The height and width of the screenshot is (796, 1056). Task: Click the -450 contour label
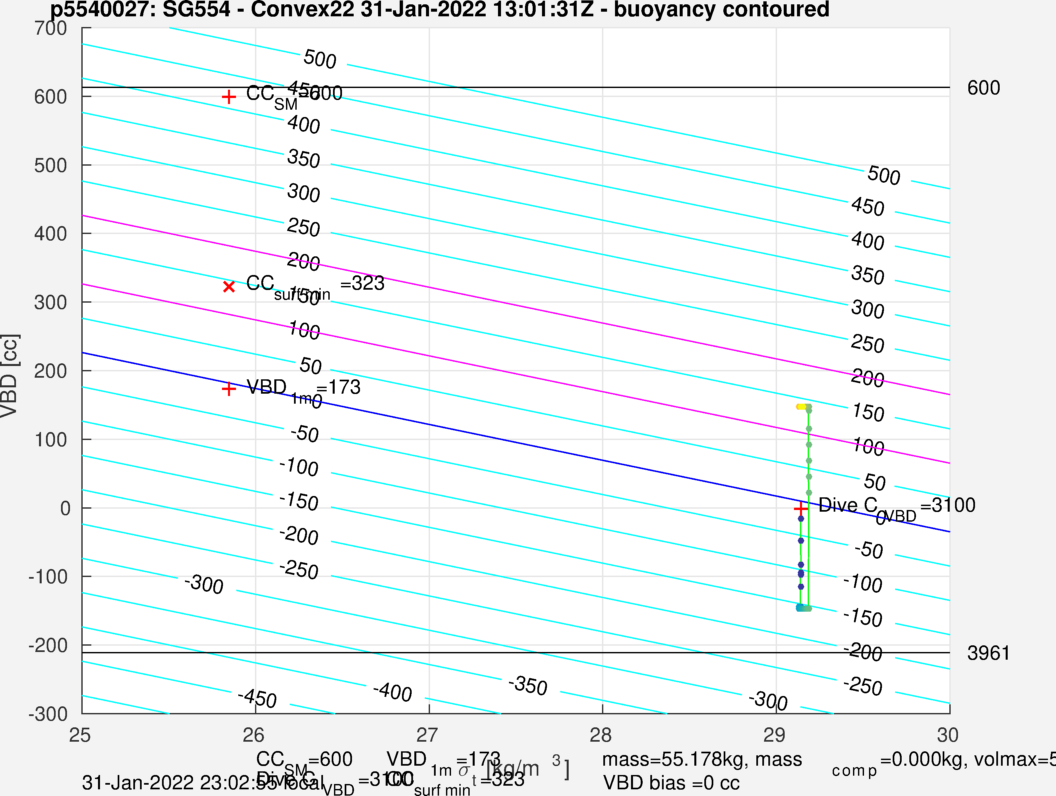tap(257, 698)
